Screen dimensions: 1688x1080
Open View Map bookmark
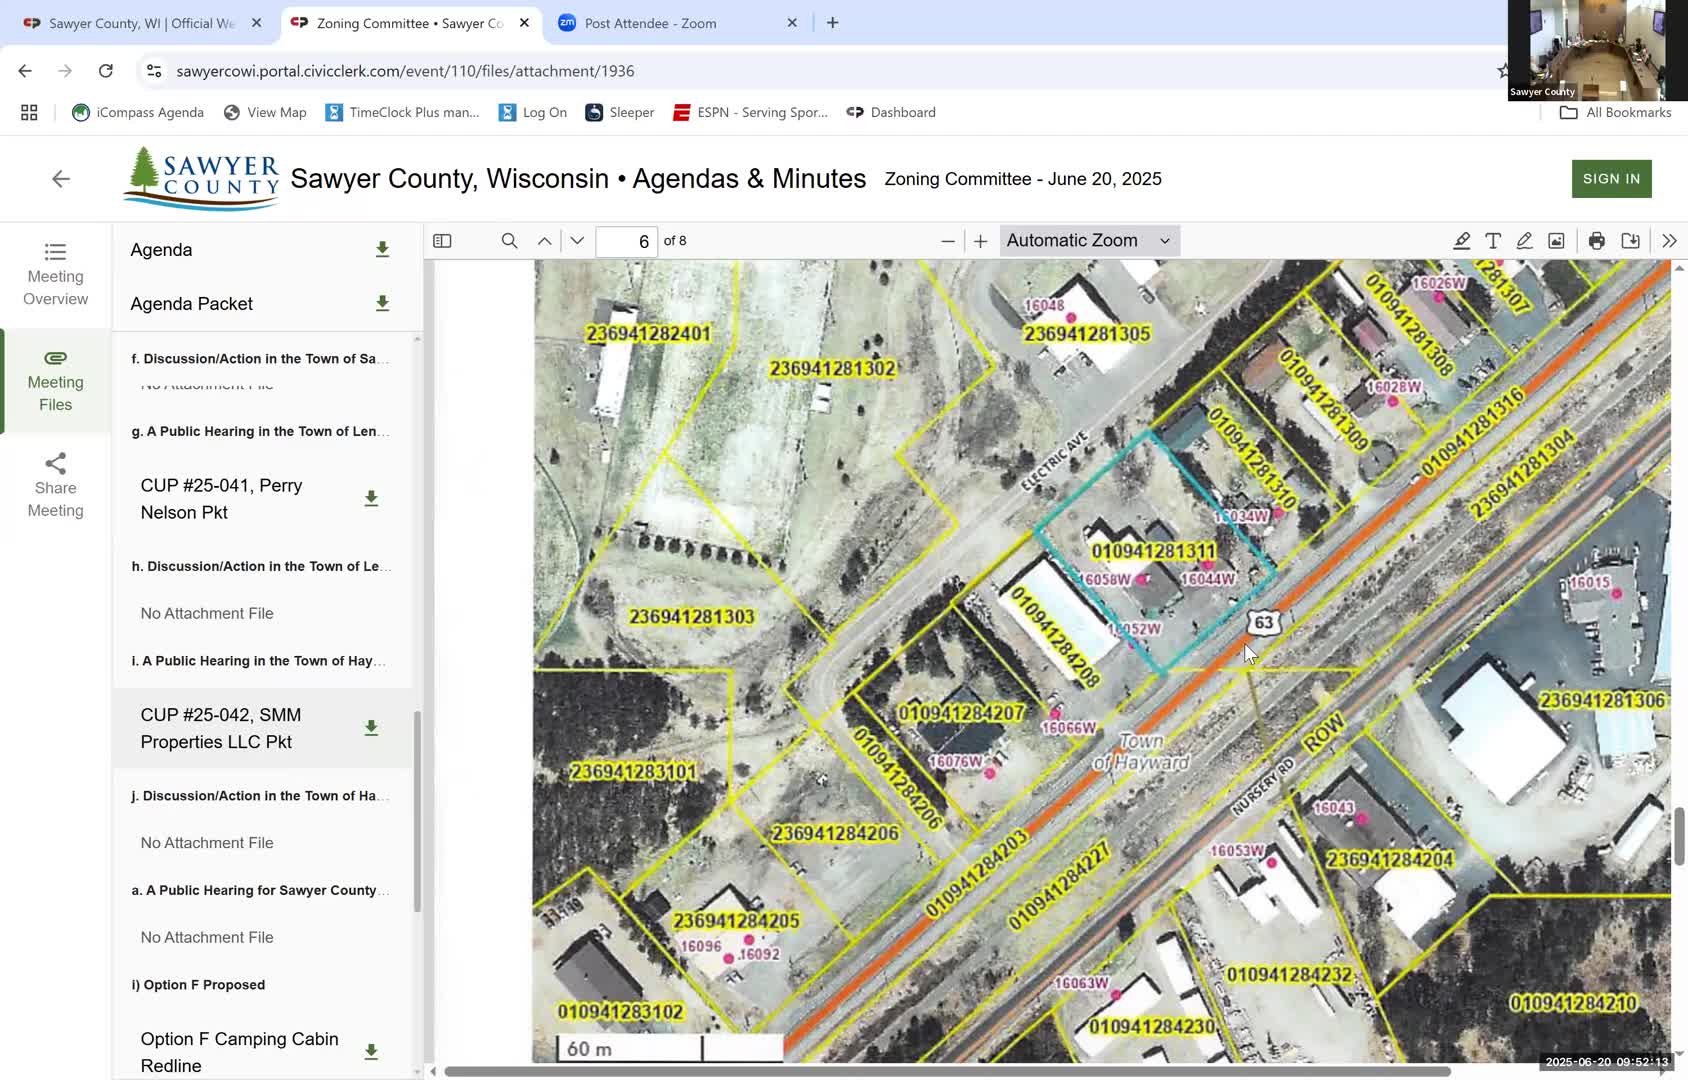[x=265, y=112]
